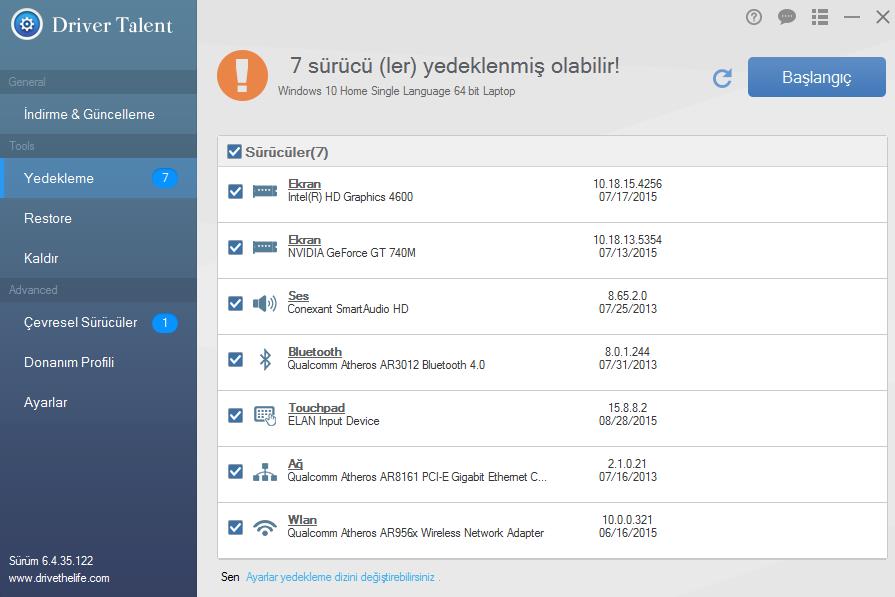The height and width of the screenshot is (597, 895).
Task: Open the İndirme & Güncelleme section
Action: point(89,114)
